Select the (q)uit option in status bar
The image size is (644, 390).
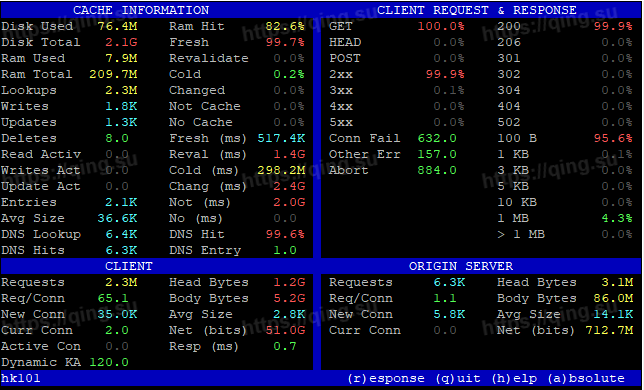click(x=458, y=378)
